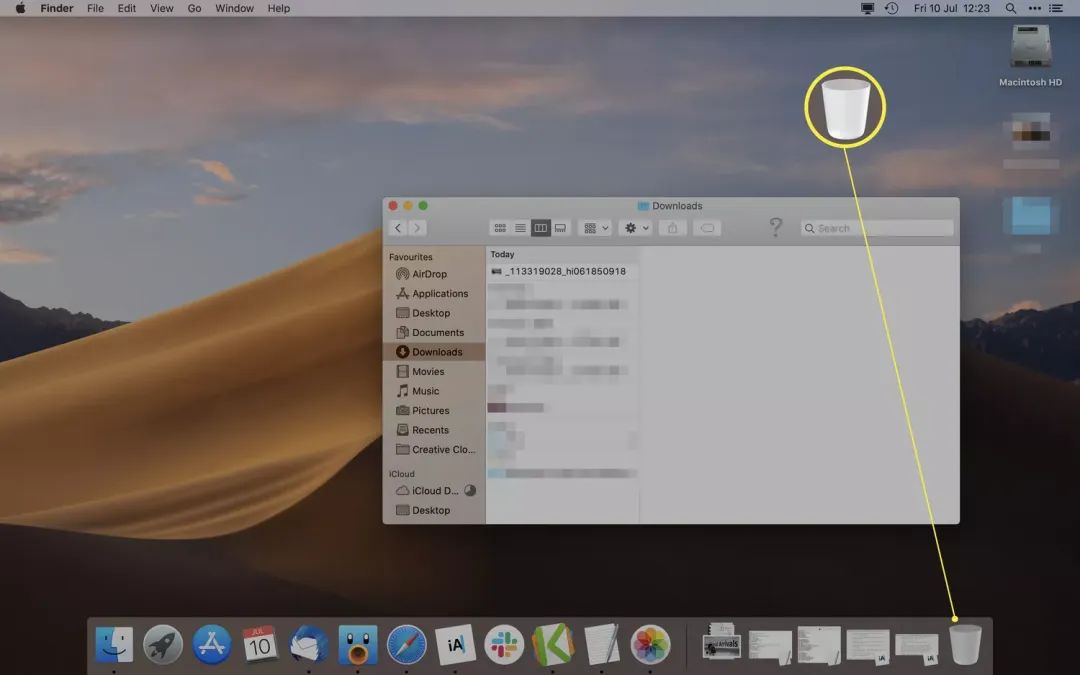
Task: Click iCloud Drive sync progress pie
Action: pyautogui.click(x=470, y=490)
